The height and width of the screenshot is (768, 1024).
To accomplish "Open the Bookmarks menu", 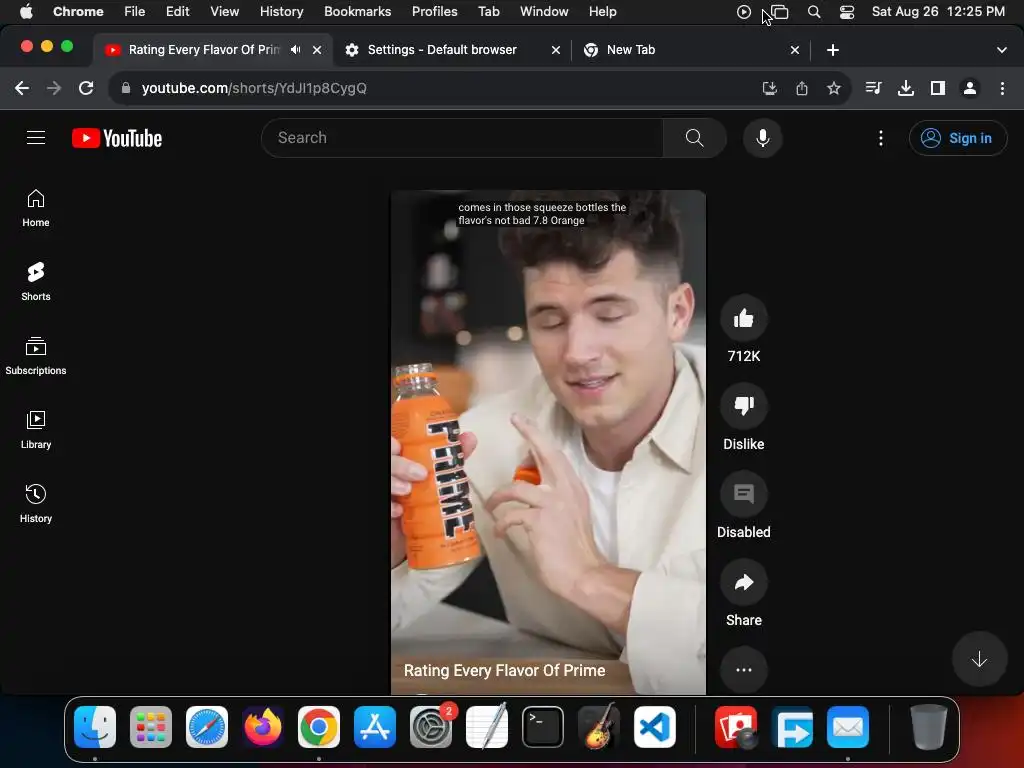I will click(357, 12).
